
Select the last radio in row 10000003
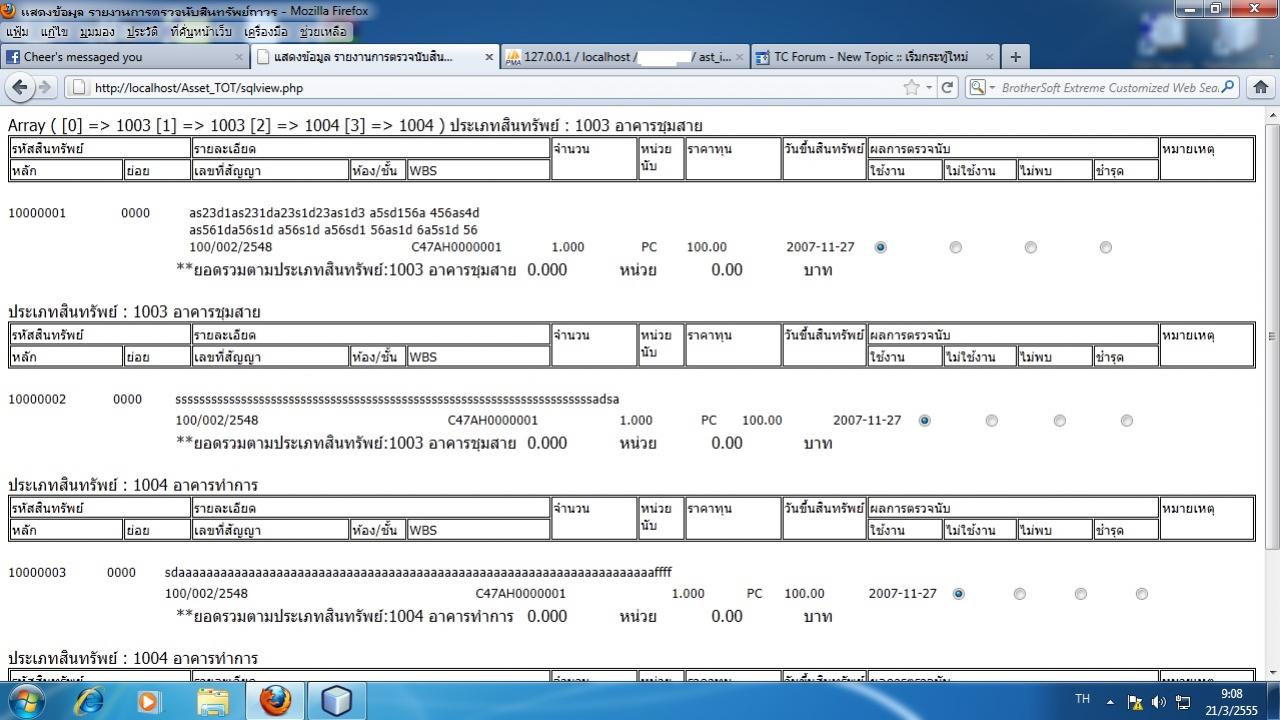coord(1142,594)
